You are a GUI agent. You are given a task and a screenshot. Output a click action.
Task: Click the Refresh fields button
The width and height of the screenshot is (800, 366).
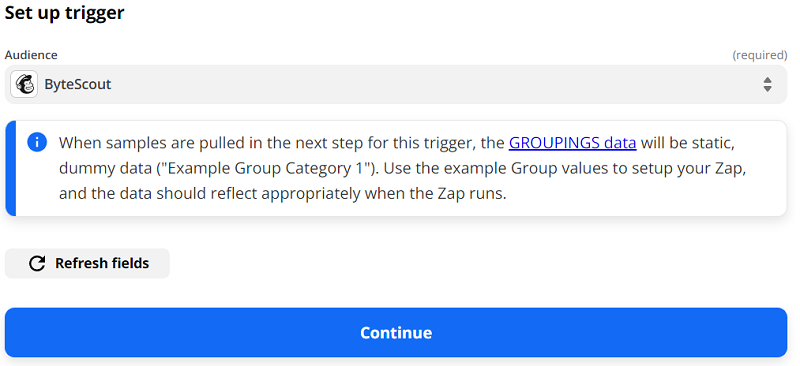(x=87, y=263)
